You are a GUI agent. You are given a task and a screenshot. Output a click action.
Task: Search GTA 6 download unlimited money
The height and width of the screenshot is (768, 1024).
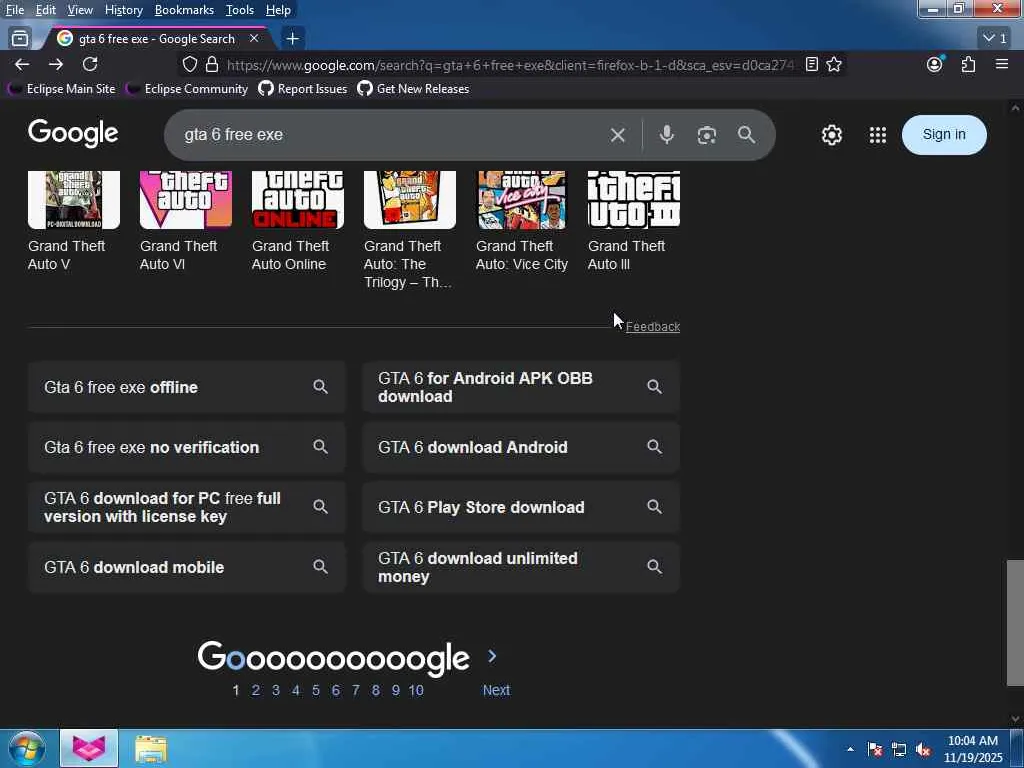click(521, 567)
